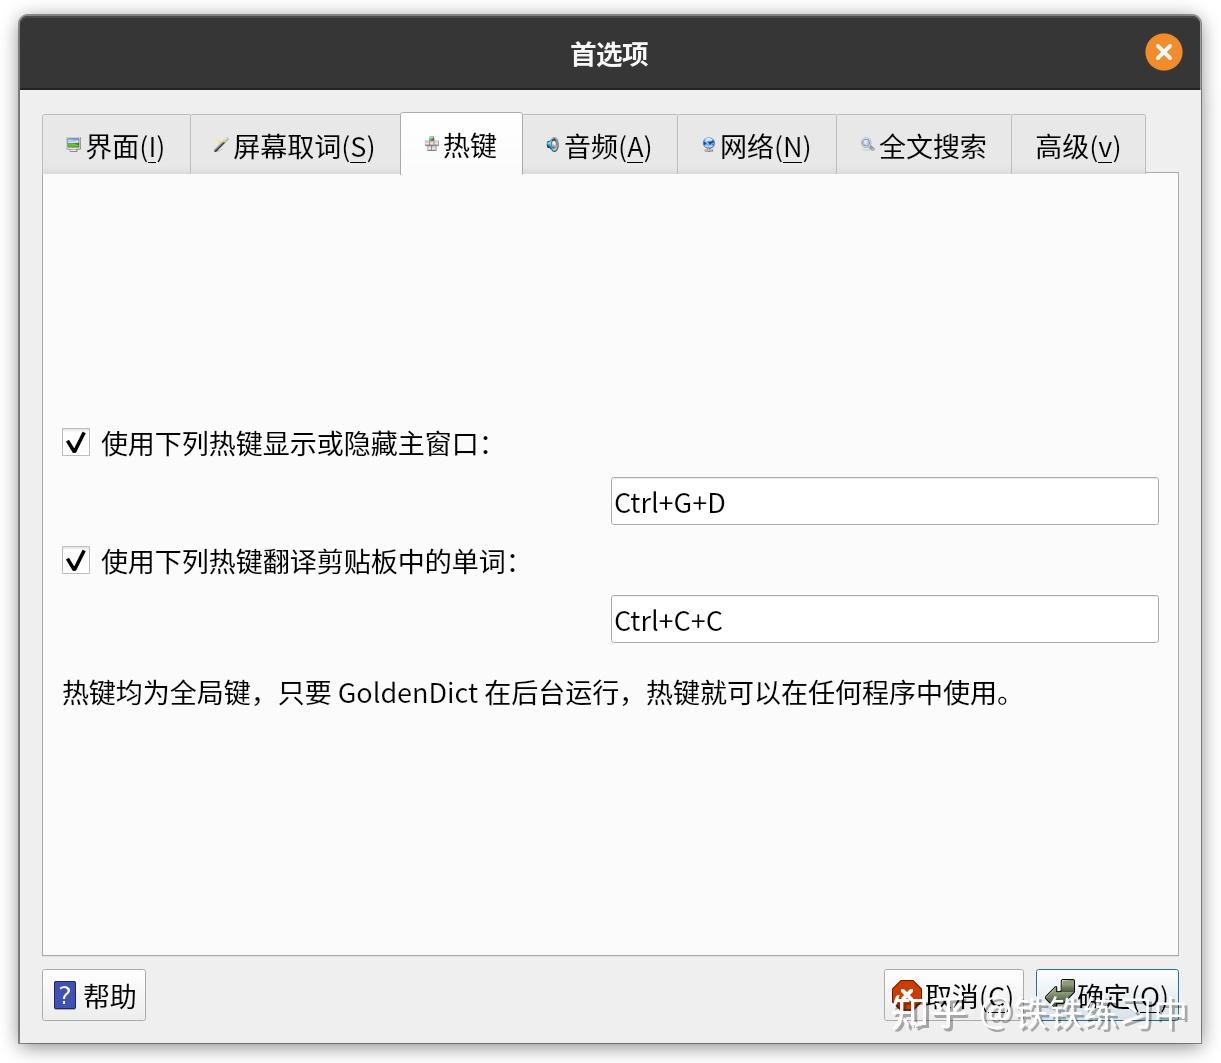This screenshot has height=1063, width=1221.
Task: Click the keyboard icon on 热键 tab
Action: click(x=431, y=145)
